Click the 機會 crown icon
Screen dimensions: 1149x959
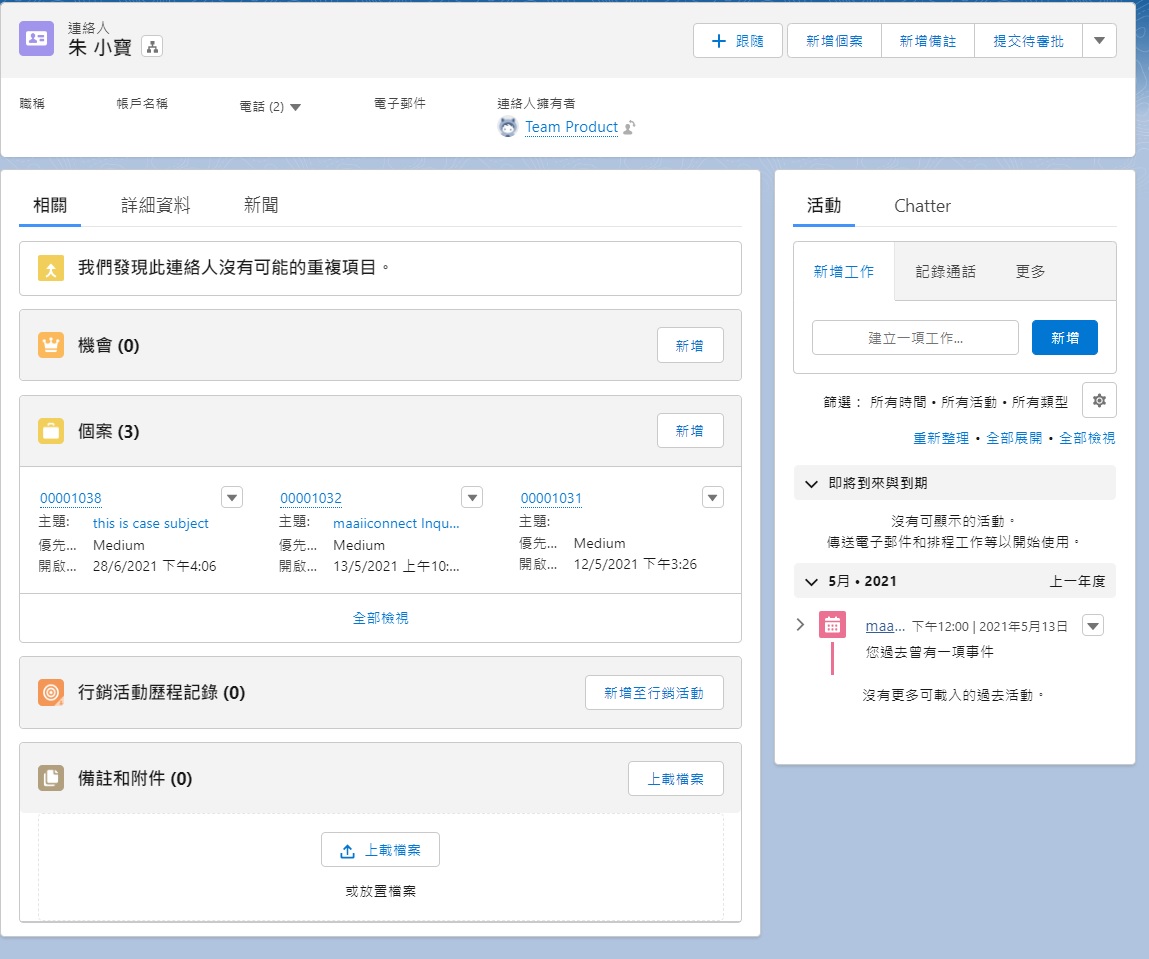pyautogui.click(x=51, y=345)
